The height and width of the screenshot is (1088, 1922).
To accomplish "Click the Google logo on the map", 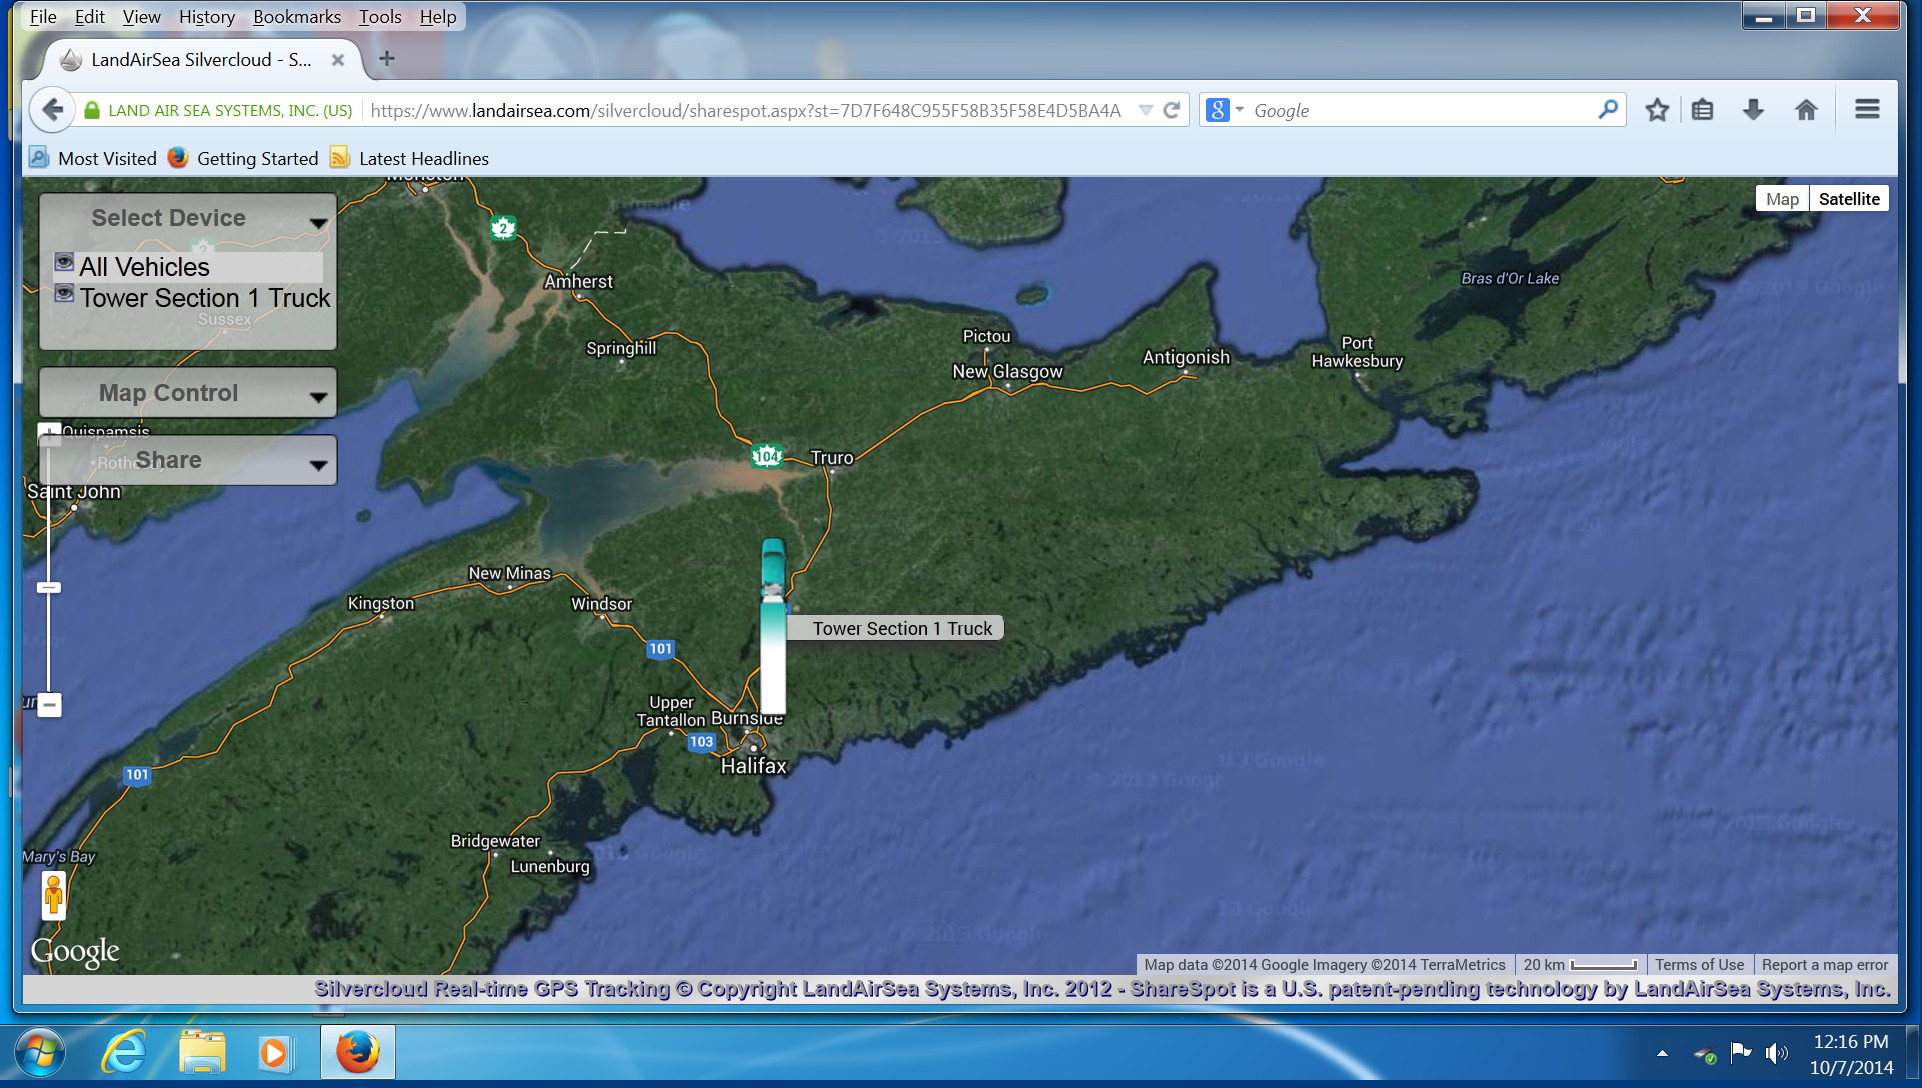I will click(x=75, y=951).
